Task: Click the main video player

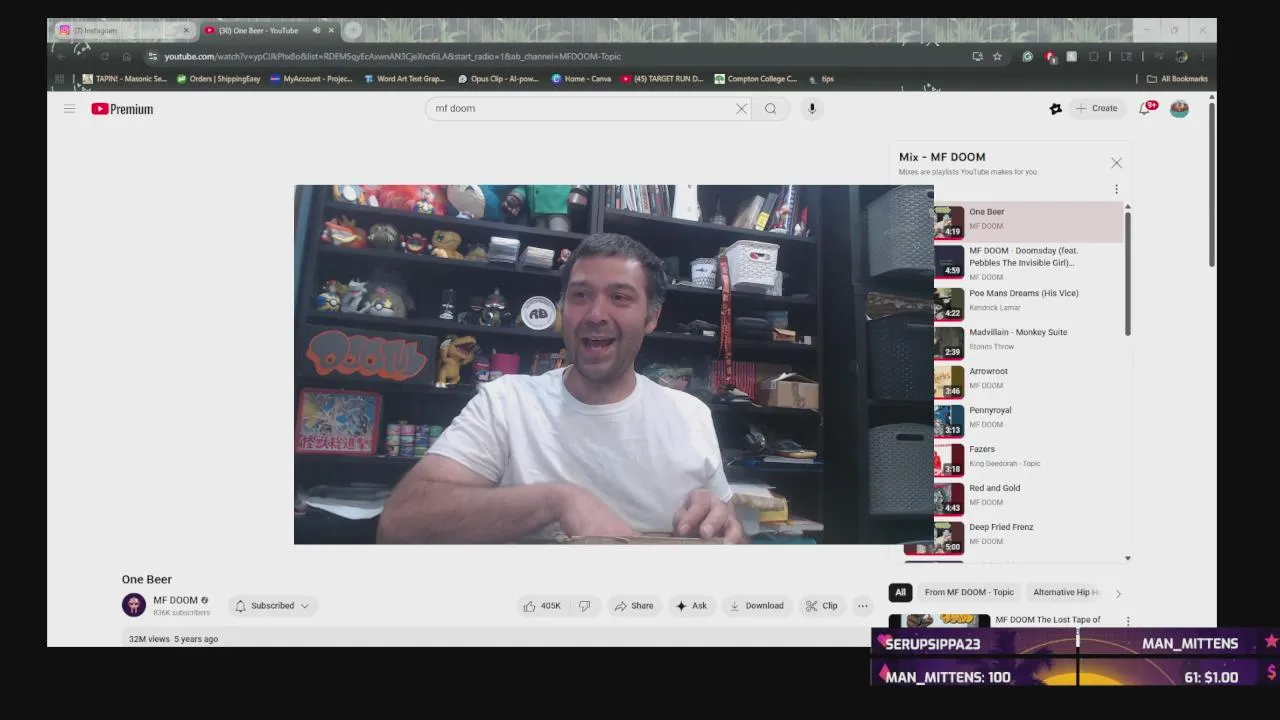Action: (x=613, y=364)
